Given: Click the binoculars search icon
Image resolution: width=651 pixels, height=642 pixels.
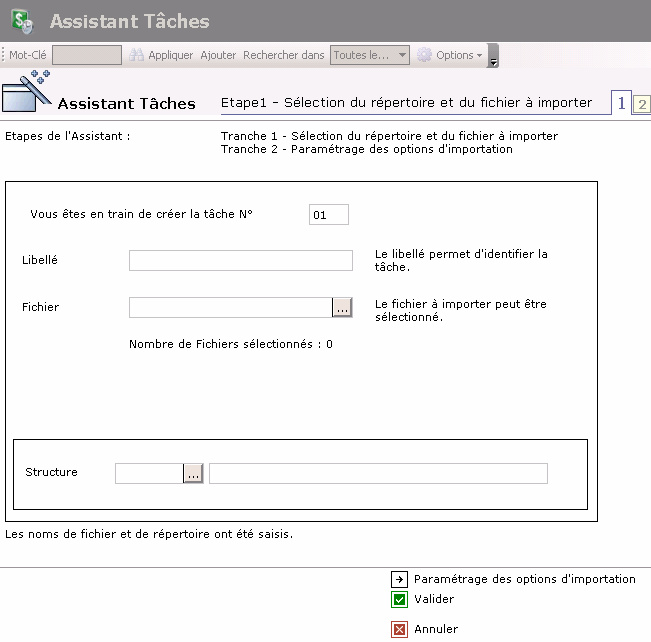Looking at the screenshot, I should tap(137, 55).
